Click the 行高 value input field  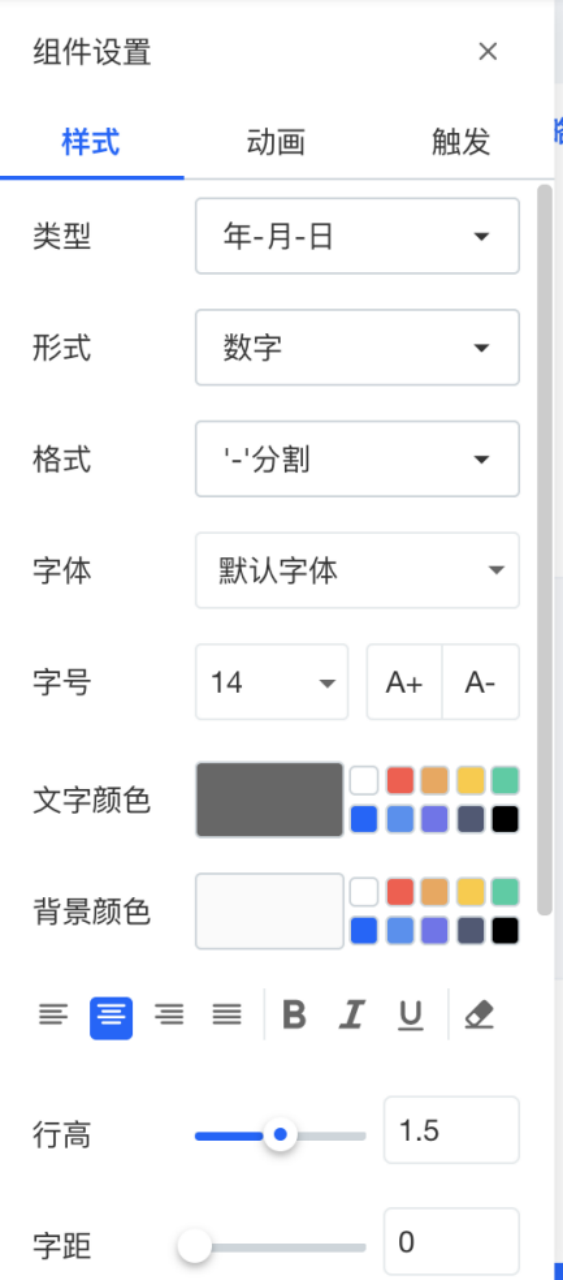tap(452, 1131)
